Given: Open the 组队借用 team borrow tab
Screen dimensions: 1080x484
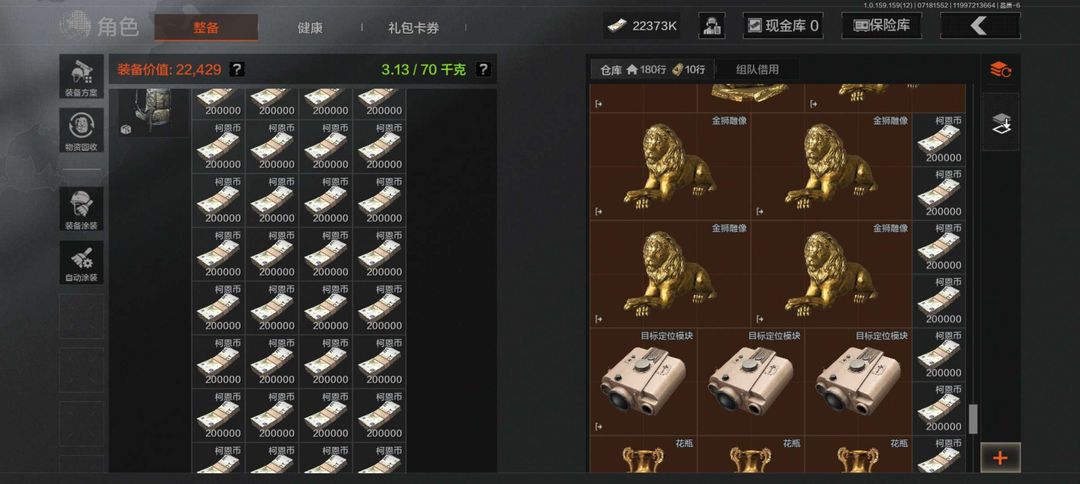Looking at the screenshot, I should (757, 70).
